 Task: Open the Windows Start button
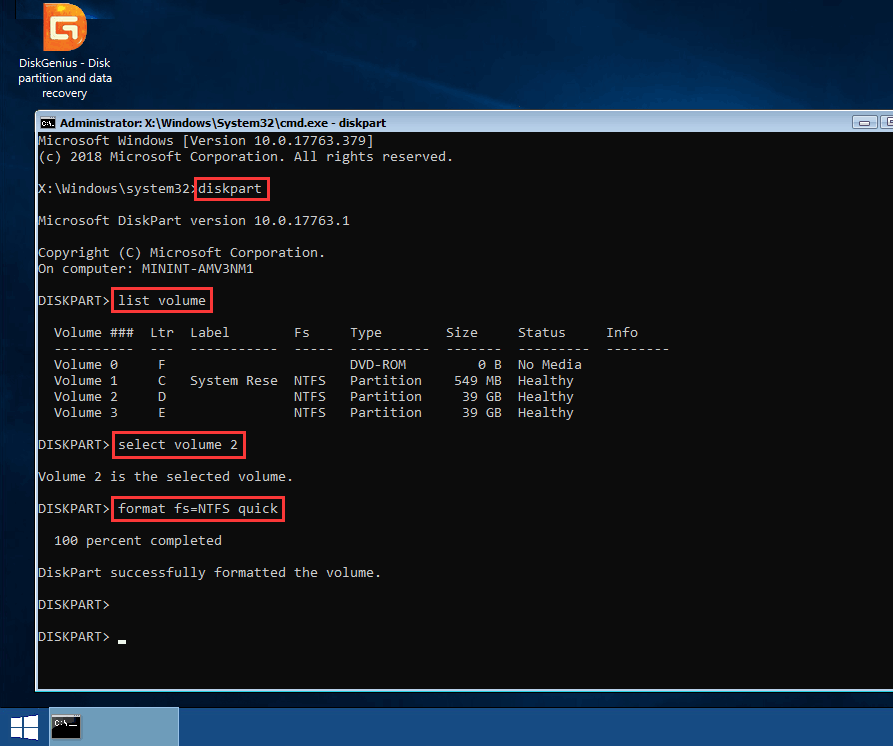point(24,726)
